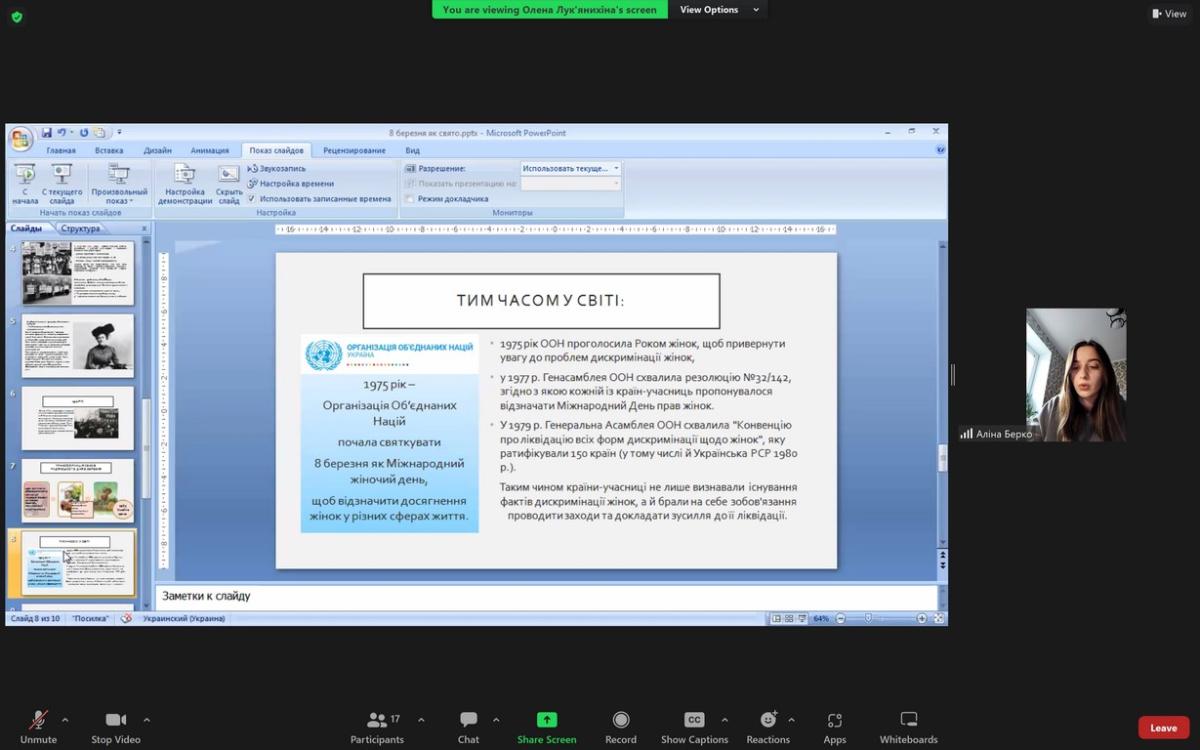Click the green Share Screen icon
Viewport: 1200px width, 750px height.
(x=546, y=720)
